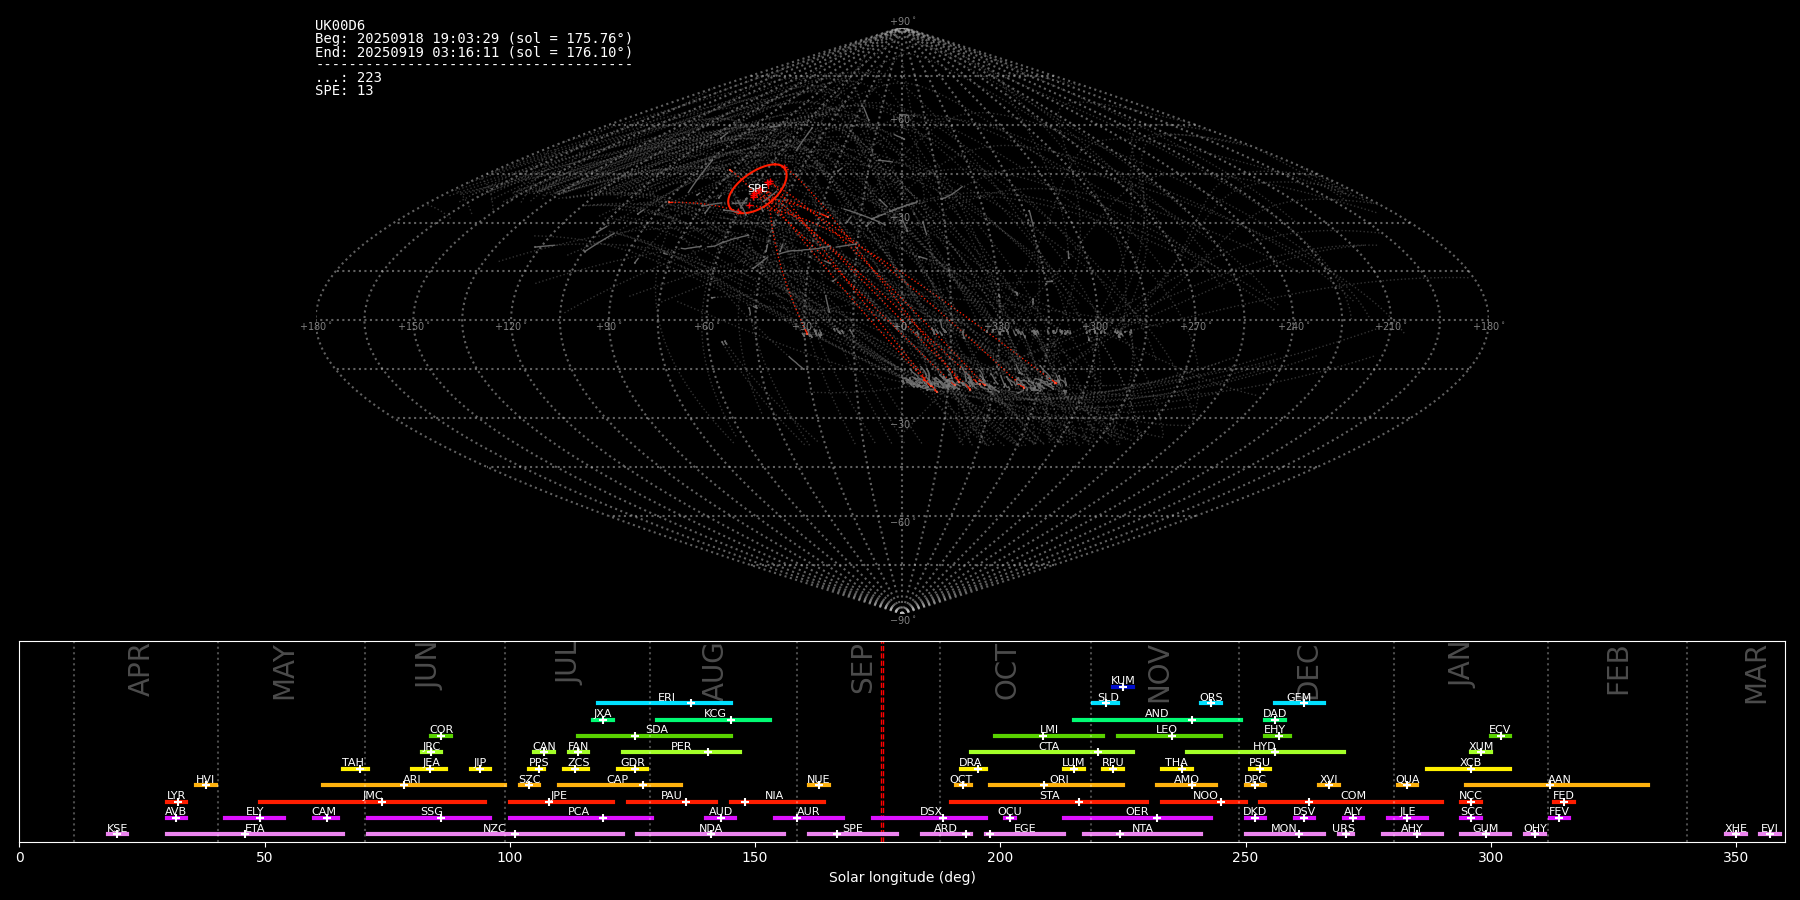1800x900 pixels.
Task: Click the EGE shower bar
Action: (x=1025, y=834)
